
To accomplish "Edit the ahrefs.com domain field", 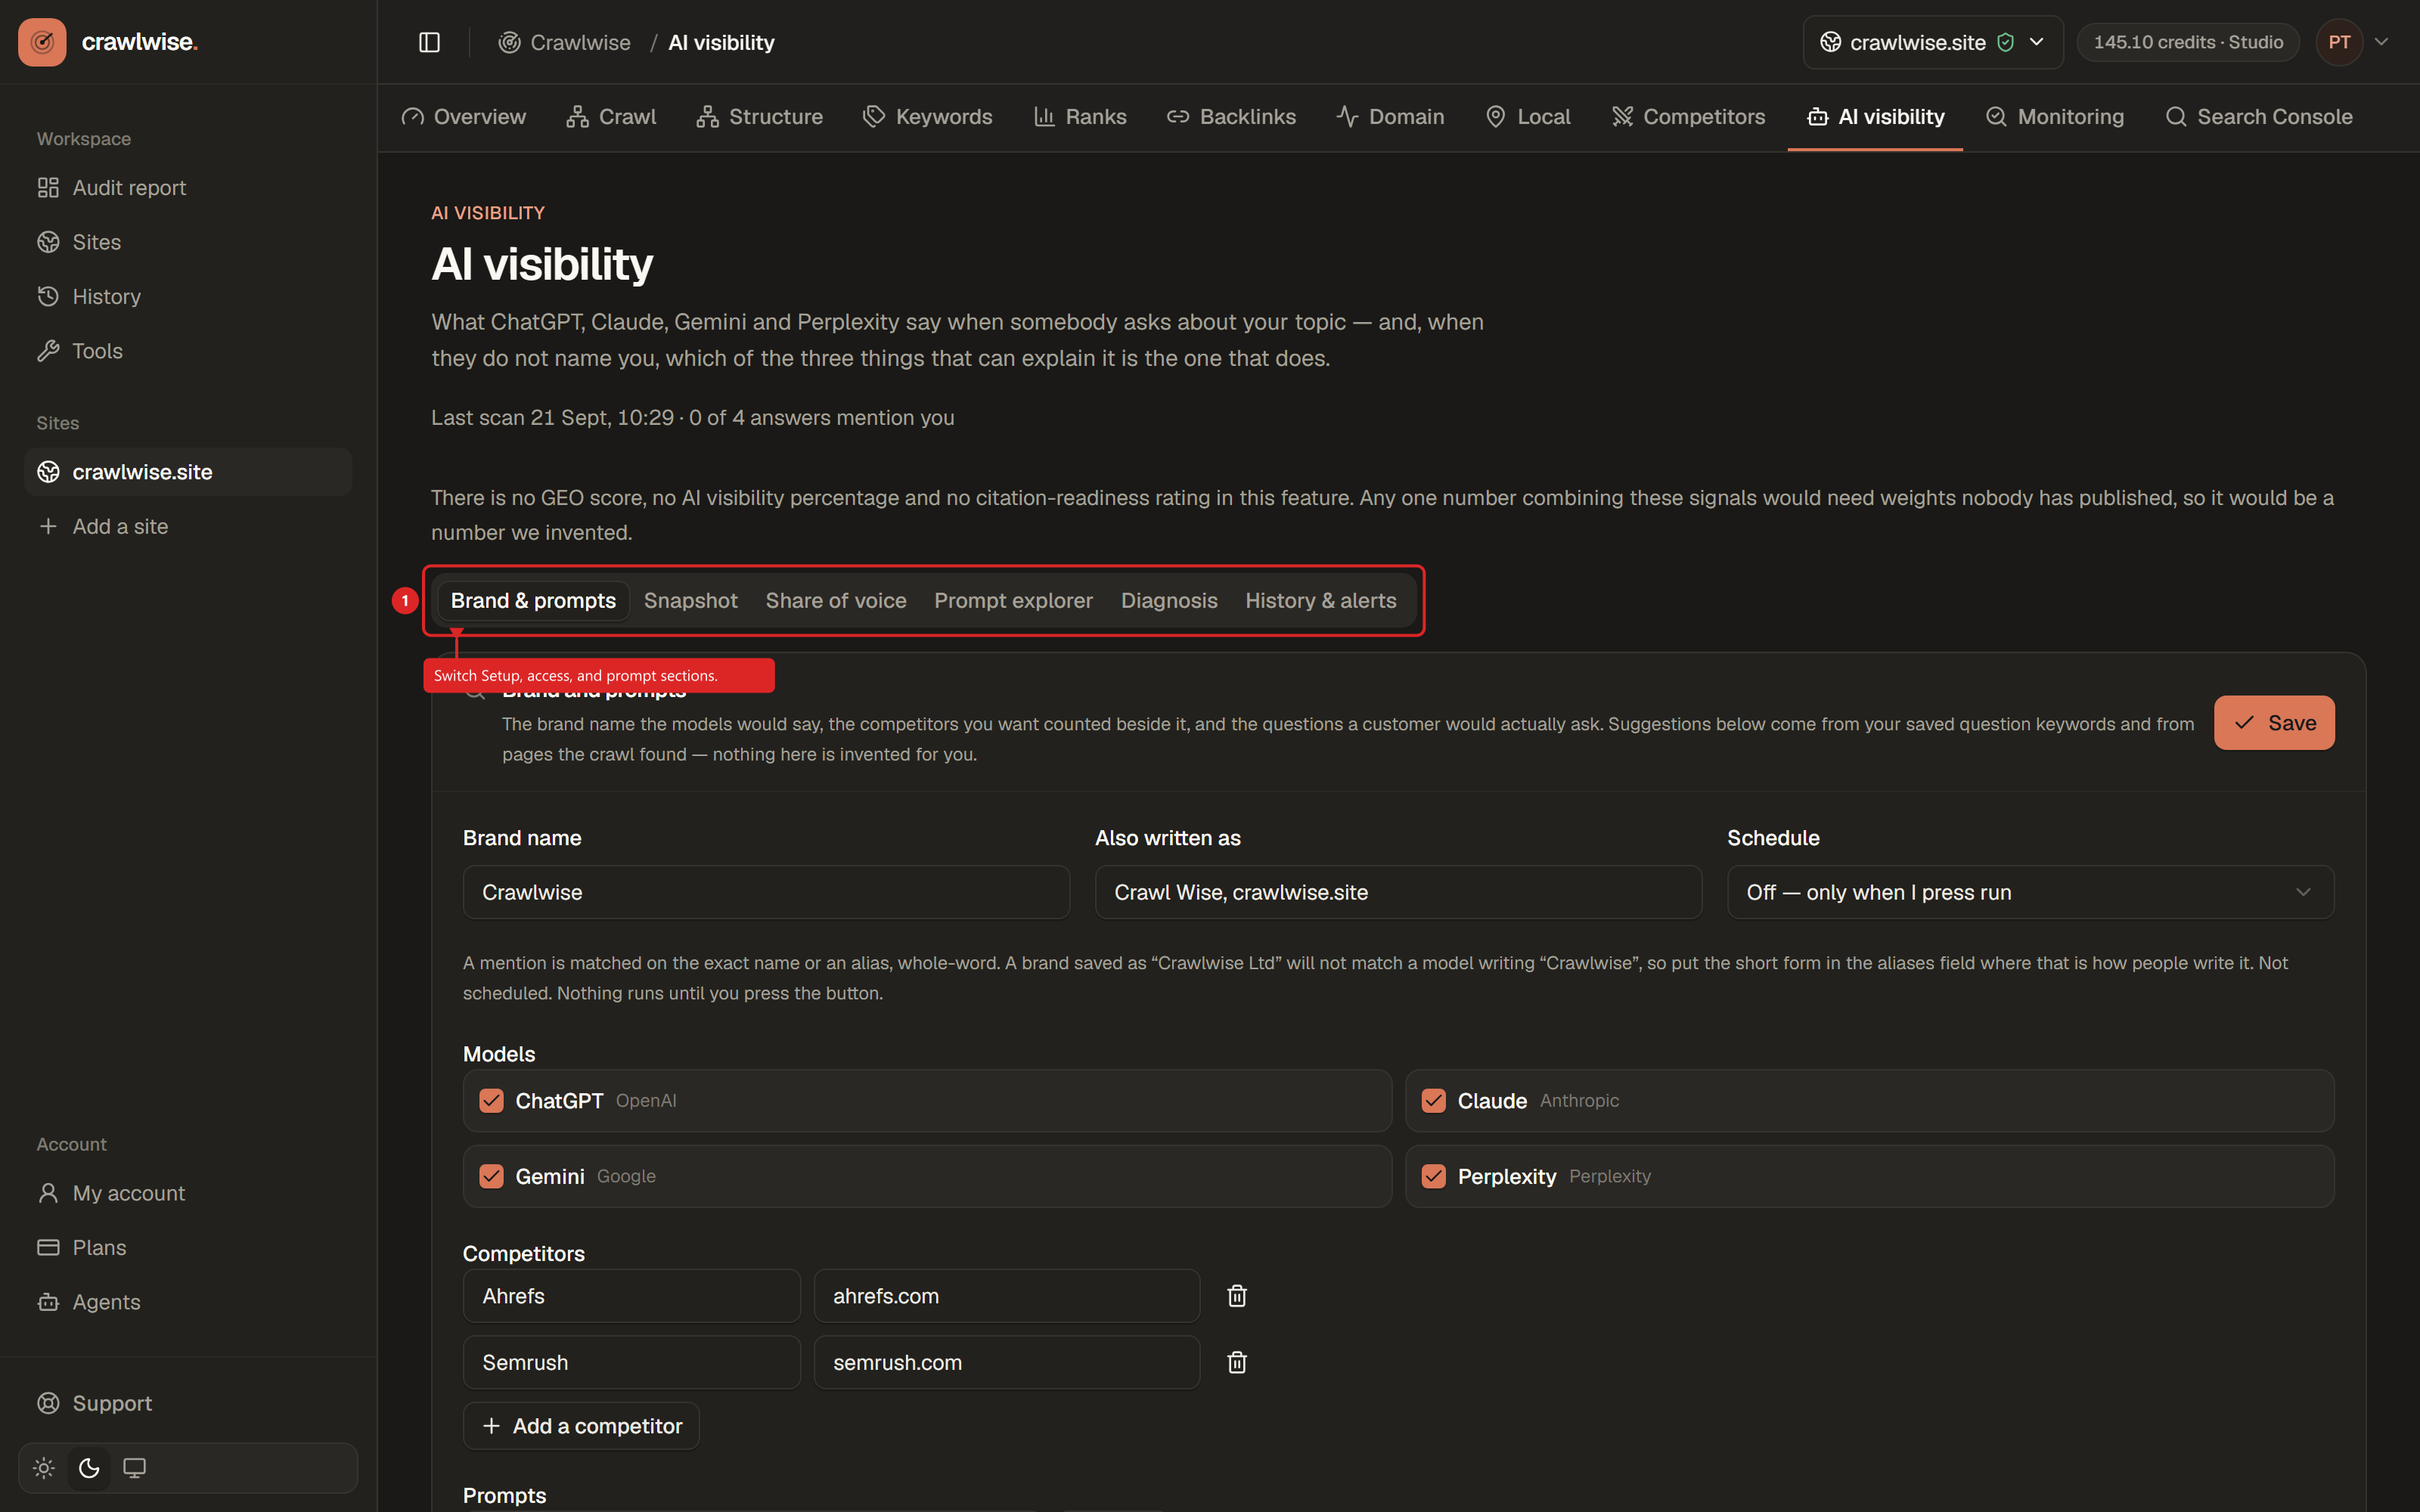I will click(x=1007, y=1296).
